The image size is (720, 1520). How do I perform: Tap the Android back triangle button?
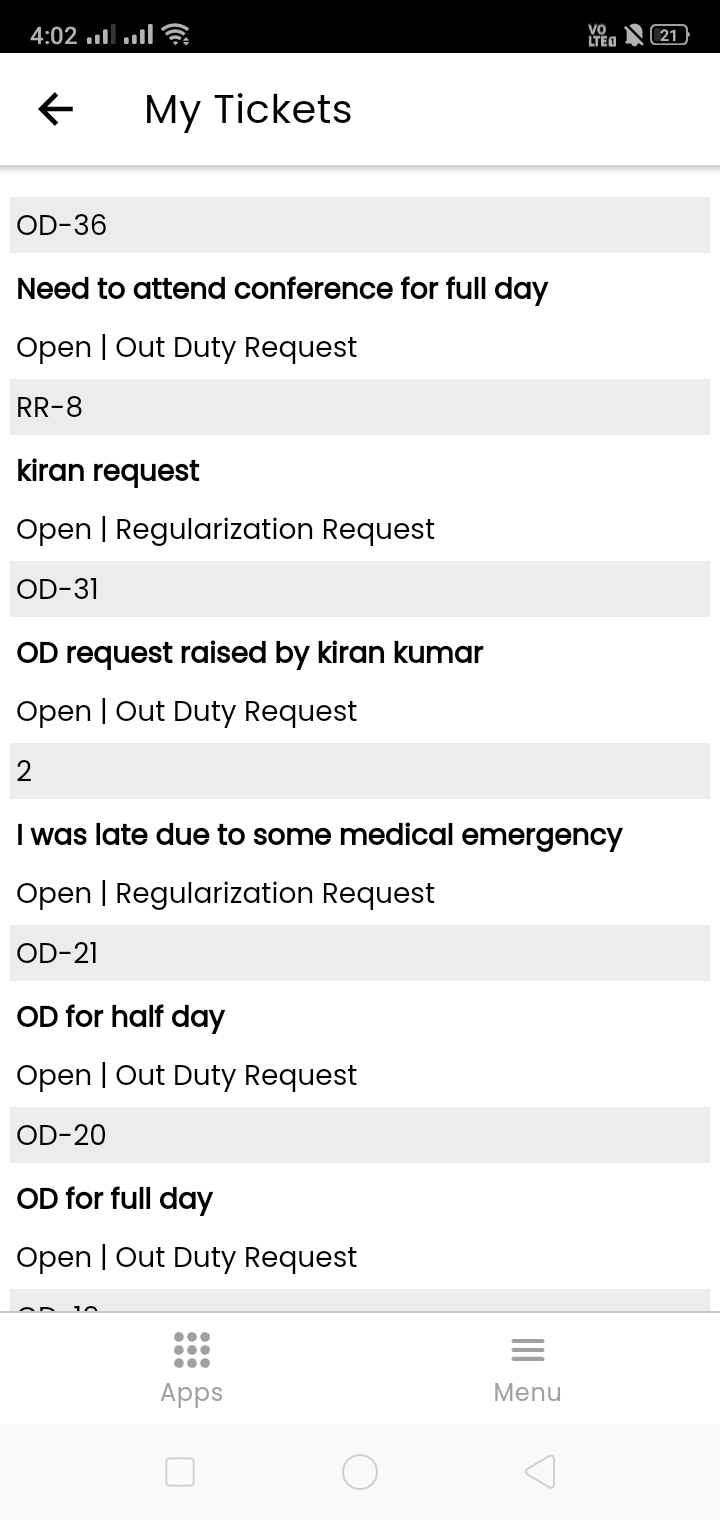pos(540,1472)
